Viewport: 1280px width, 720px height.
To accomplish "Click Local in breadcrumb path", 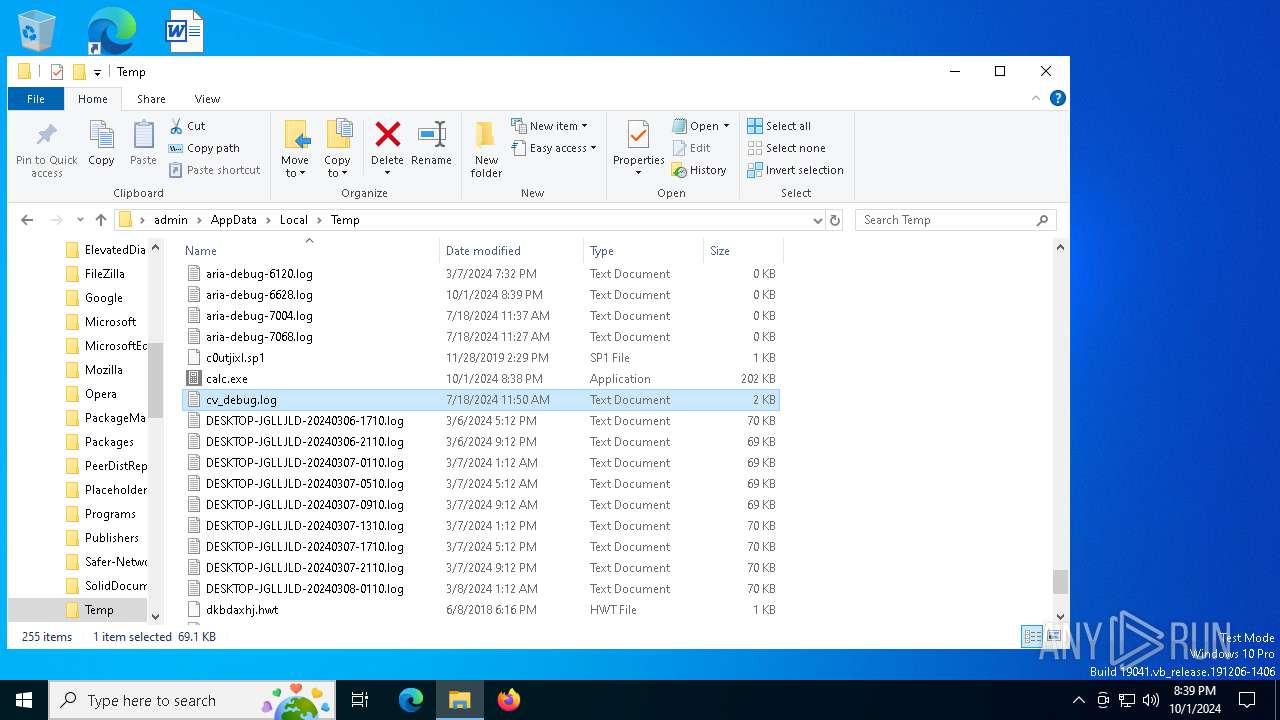I will (x=294, y=220).
